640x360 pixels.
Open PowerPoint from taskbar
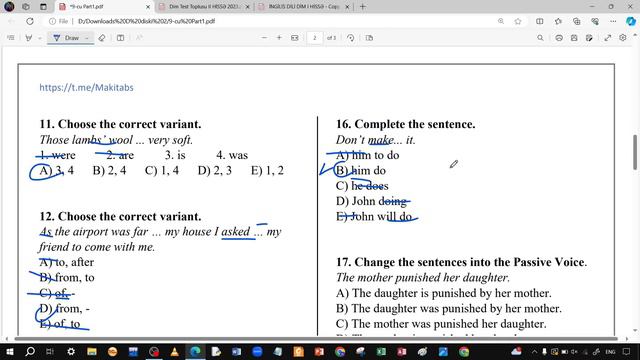319,351
